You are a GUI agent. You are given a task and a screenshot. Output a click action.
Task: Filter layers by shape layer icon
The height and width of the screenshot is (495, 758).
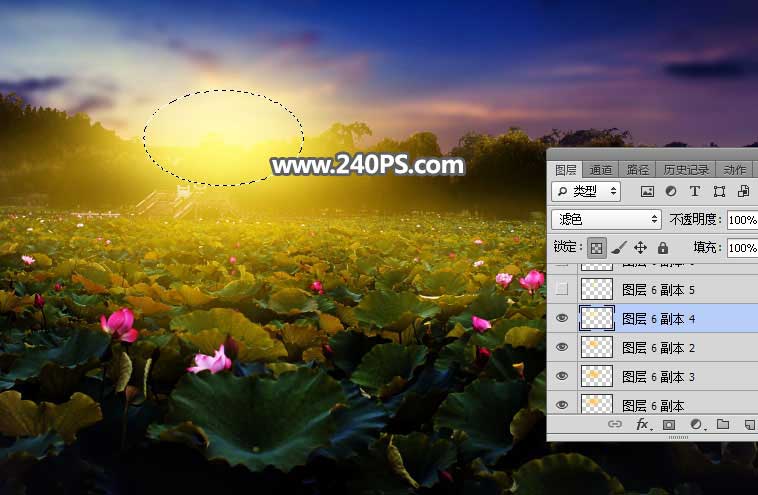click(x=719, y=191)
